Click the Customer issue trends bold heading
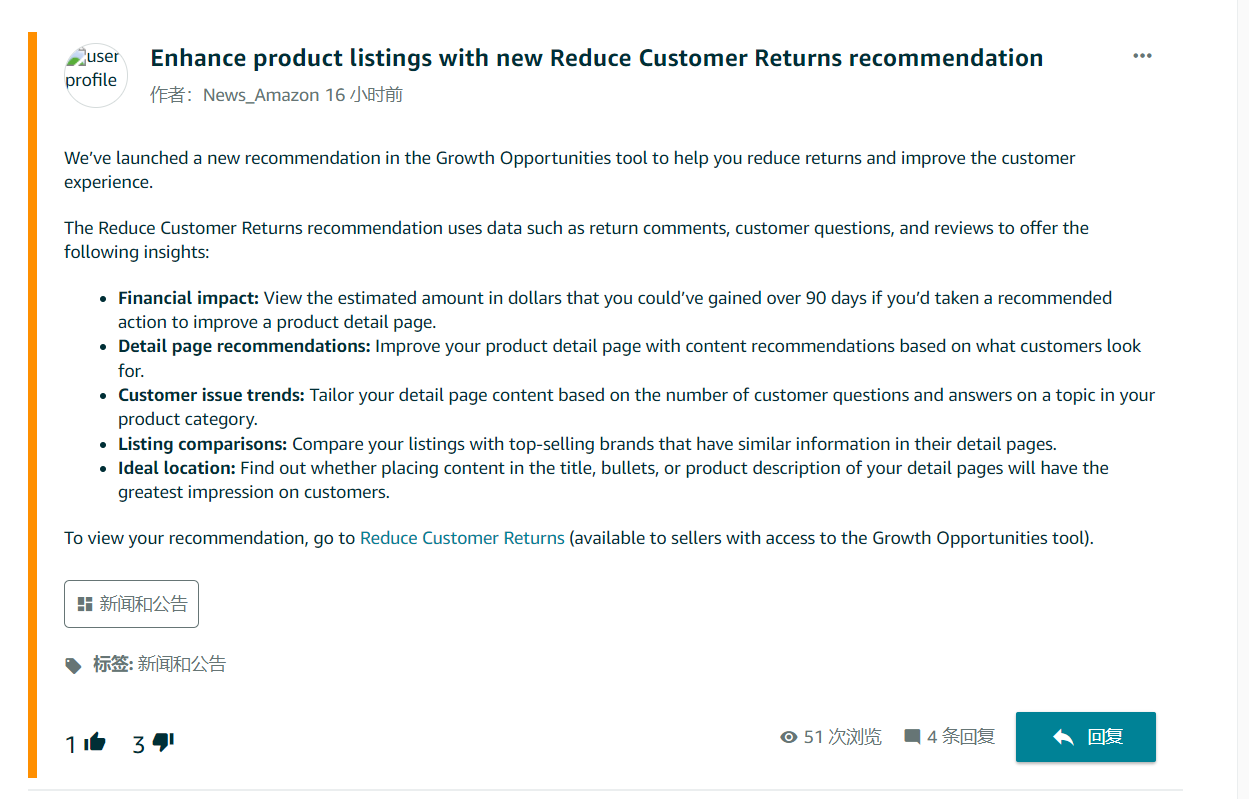This screenshot has height=799, width=1249. click(211, 395)
